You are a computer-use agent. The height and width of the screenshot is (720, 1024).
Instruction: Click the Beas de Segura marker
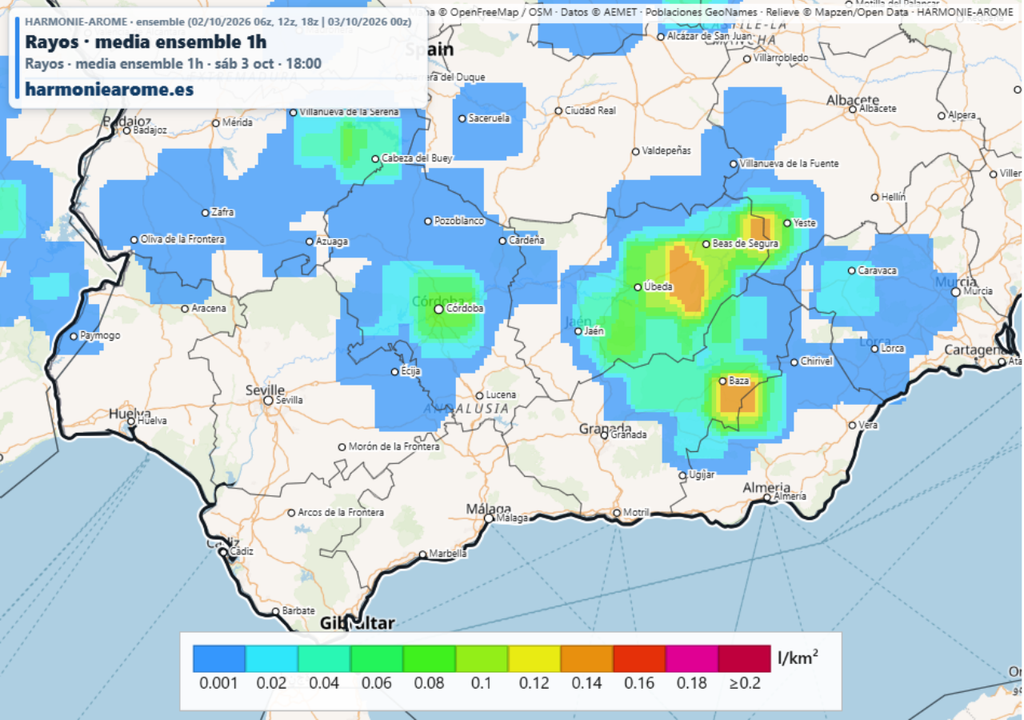click(x=706, y=244)
